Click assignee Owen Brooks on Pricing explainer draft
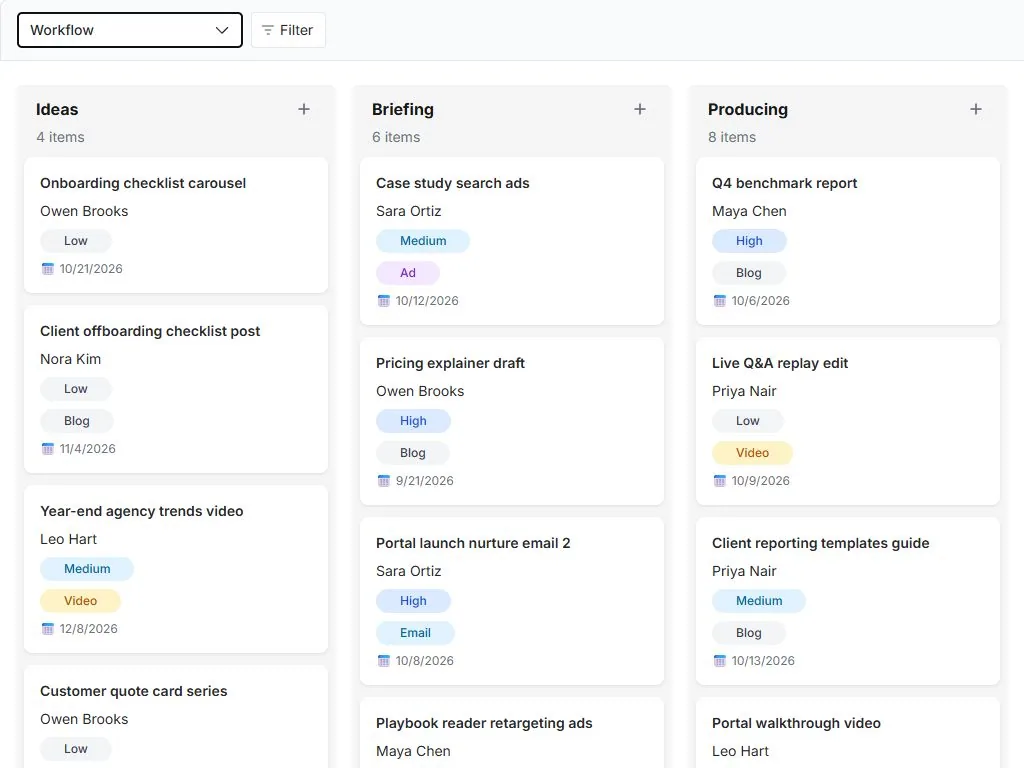Image resolution: width=1024 pixels, height=768 pixels. pyautogui.click(x=420, y=391)
